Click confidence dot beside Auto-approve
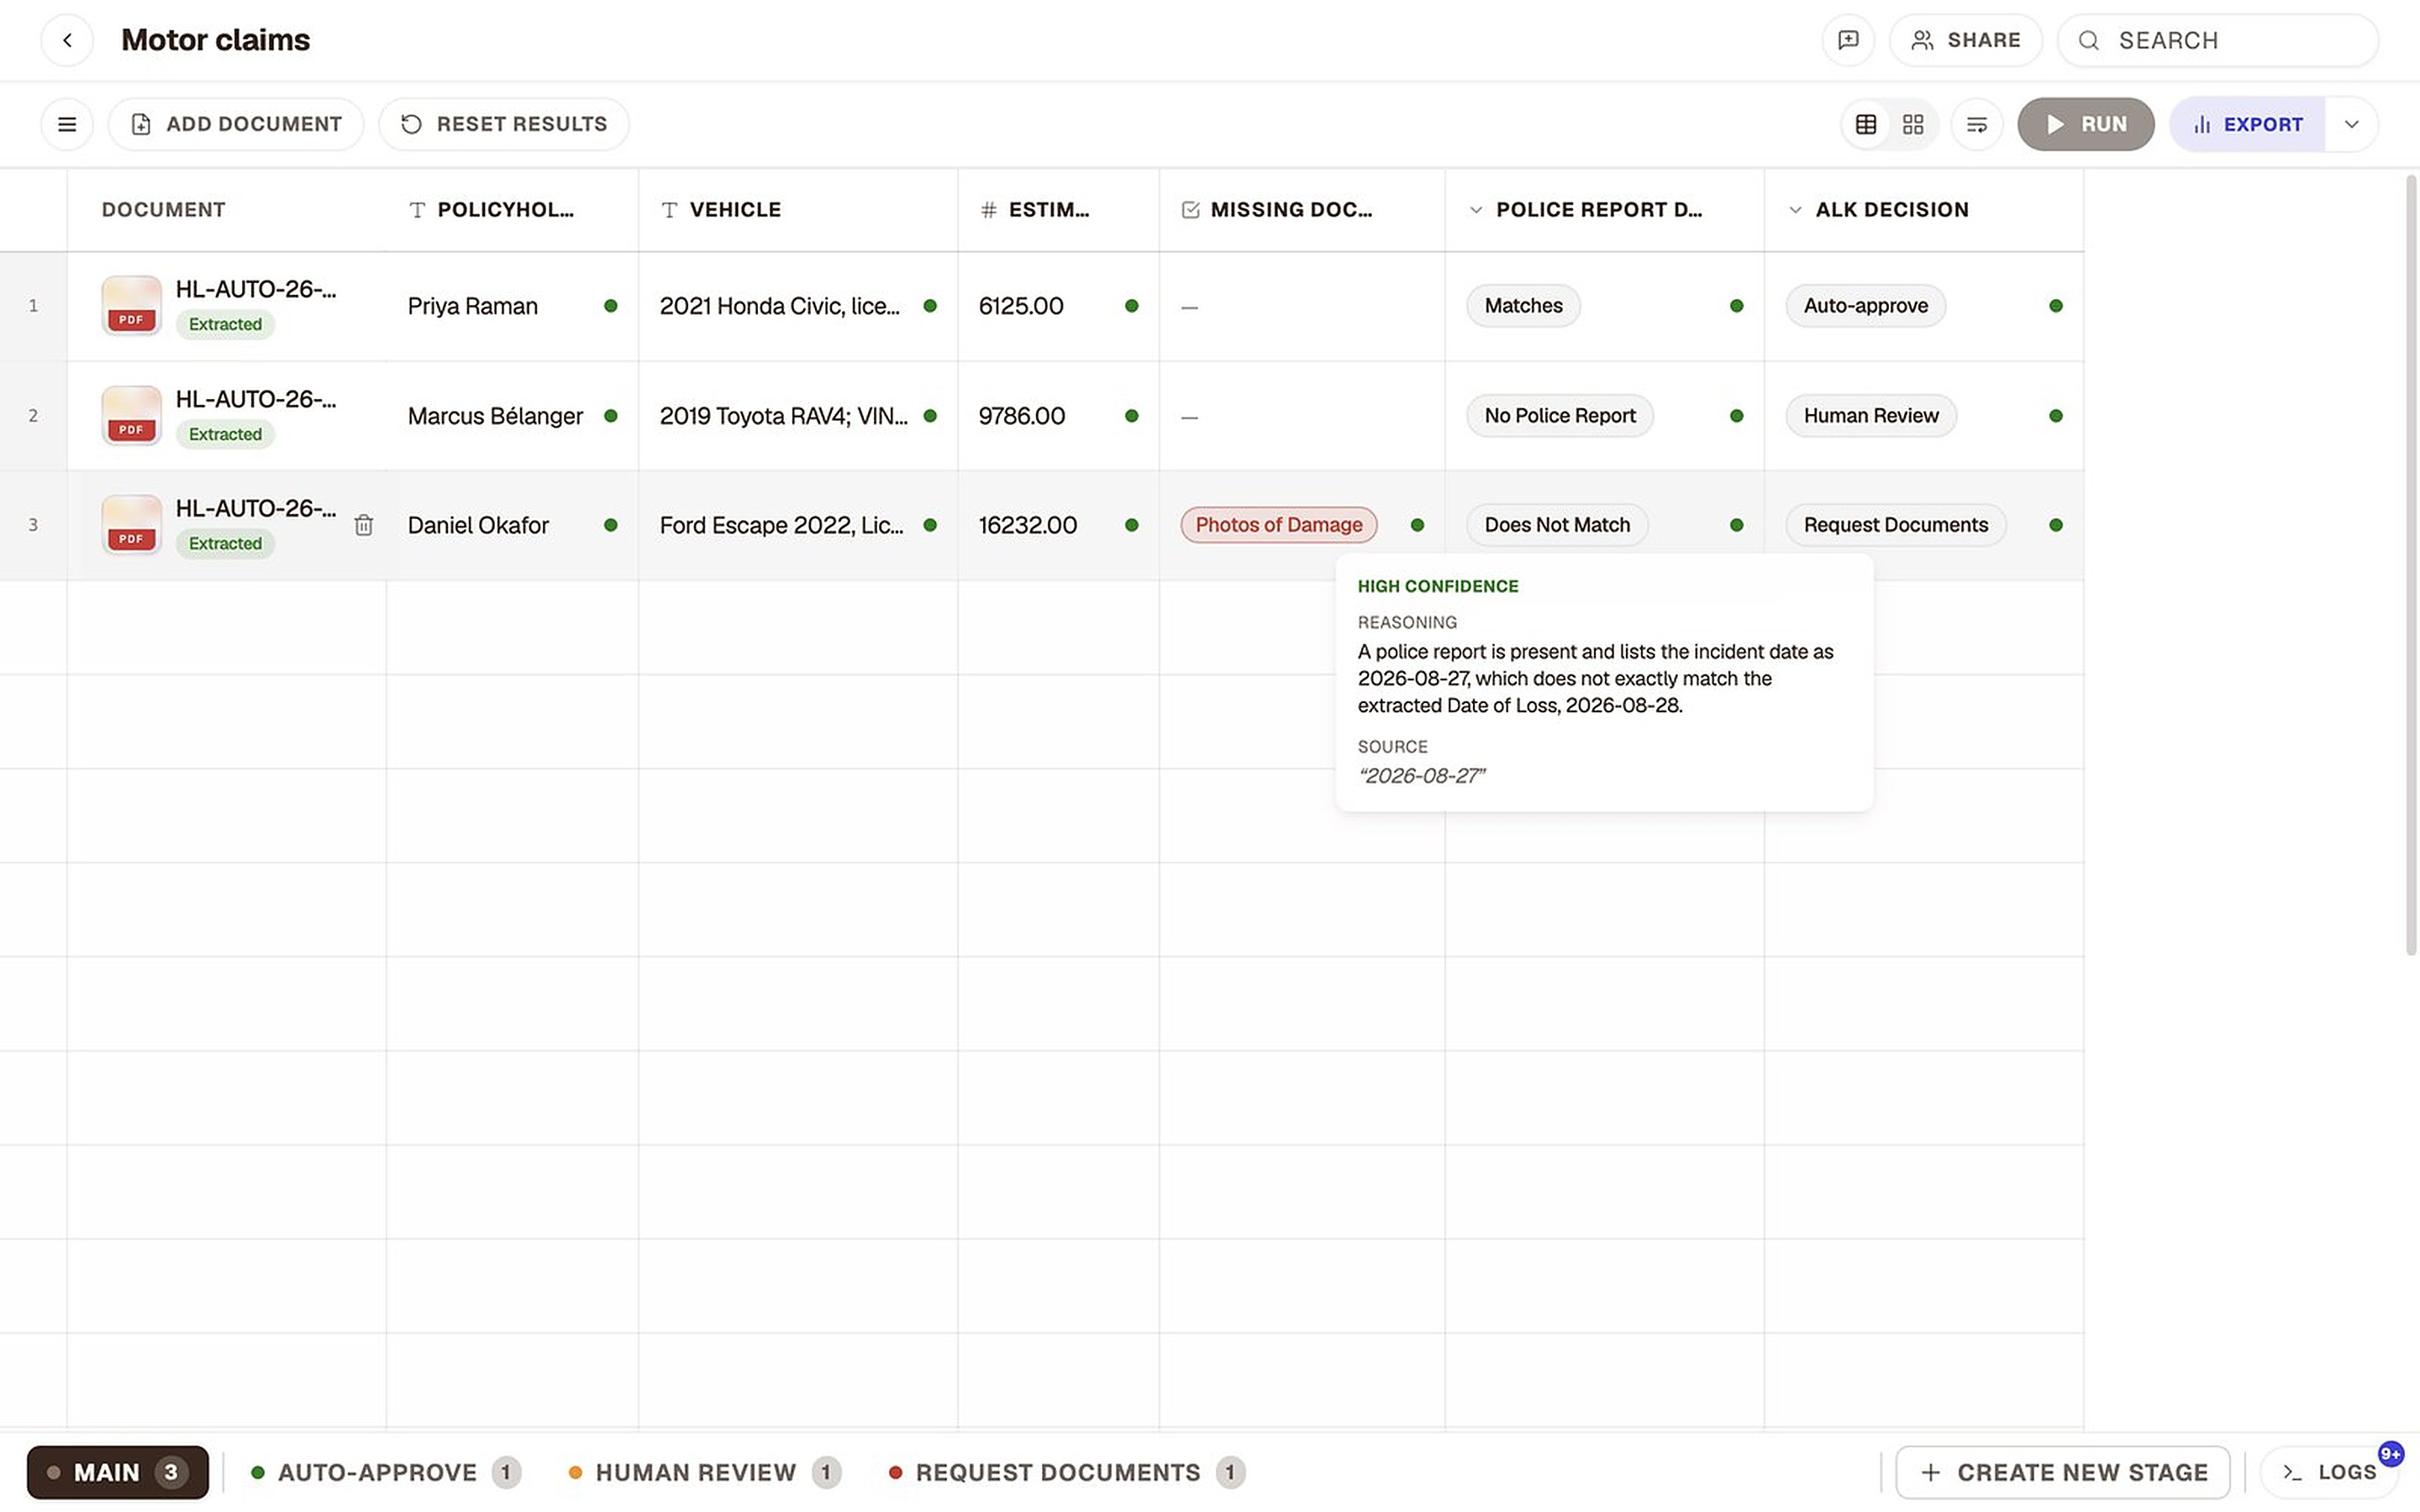This screenshot has width=2420, height=1512. coord(2056,306)
